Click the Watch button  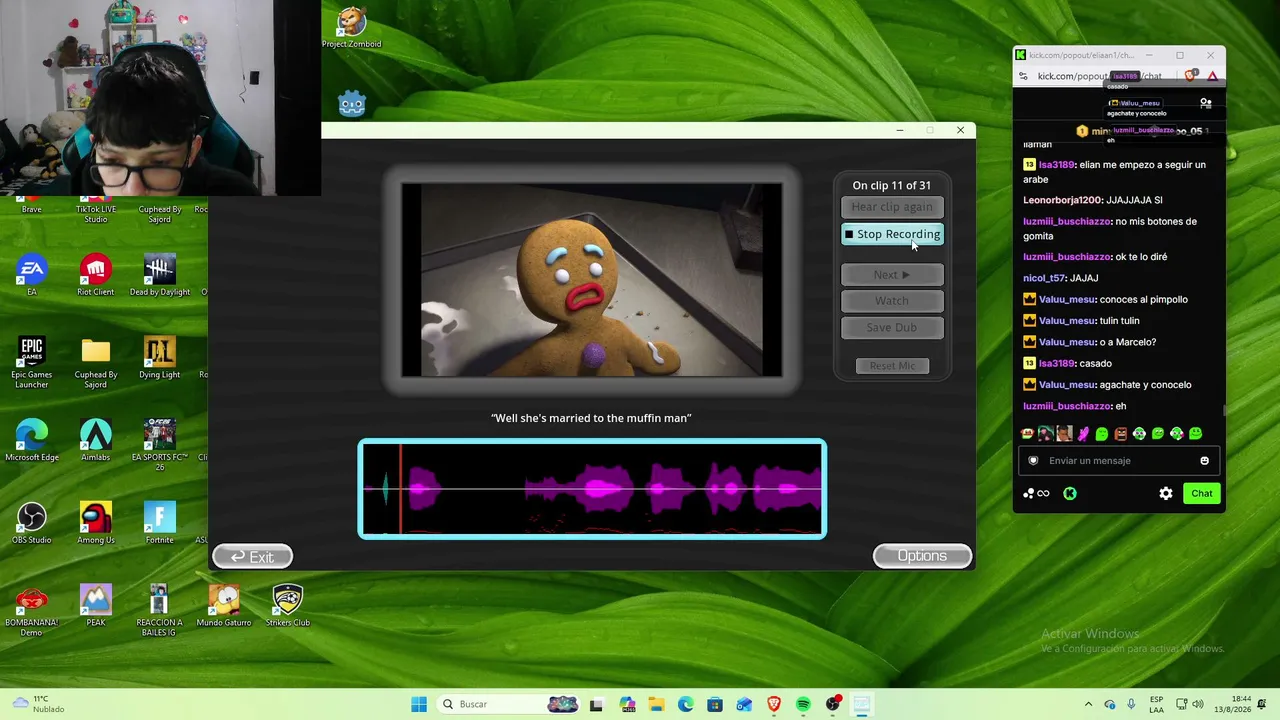[892, 301]
